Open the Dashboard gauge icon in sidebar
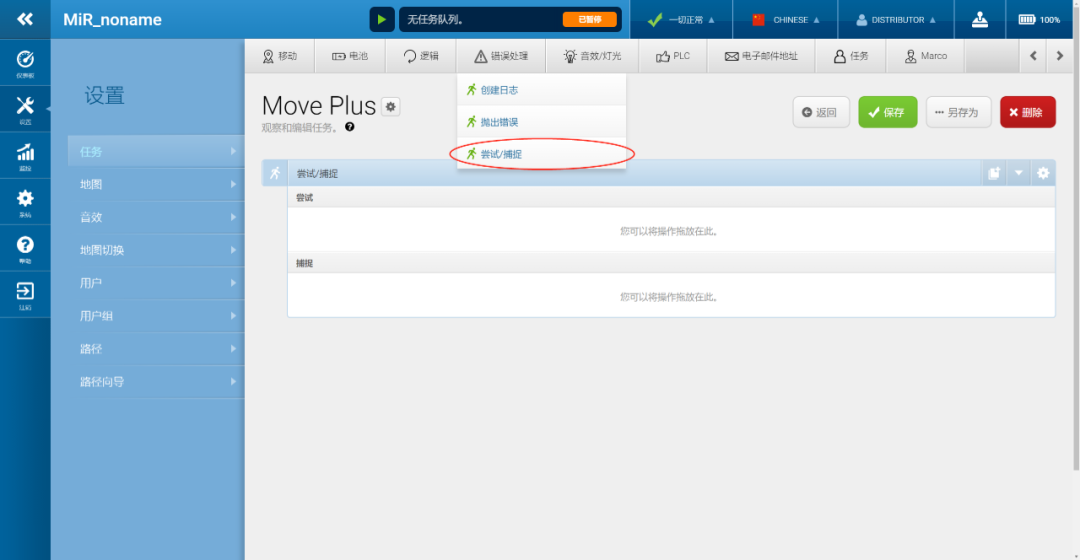Image resolution: width=1080 pixels, height=560 pixels. pyautogui.click(x=25, y=62)
